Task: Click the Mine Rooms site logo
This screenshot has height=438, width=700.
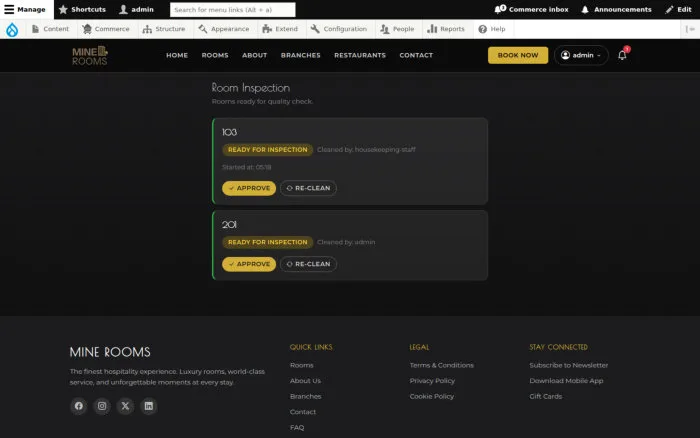Action: 90,55
